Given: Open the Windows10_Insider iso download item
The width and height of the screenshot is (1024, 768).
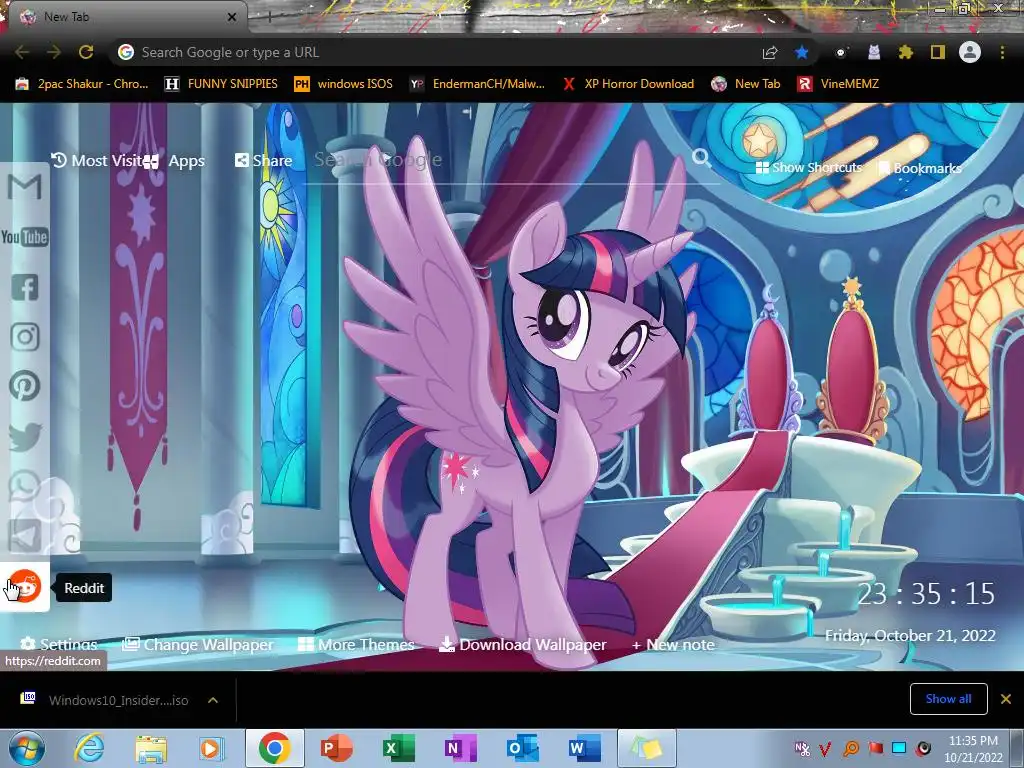Looking at the screenshot, I should click(x=104, y=700).
